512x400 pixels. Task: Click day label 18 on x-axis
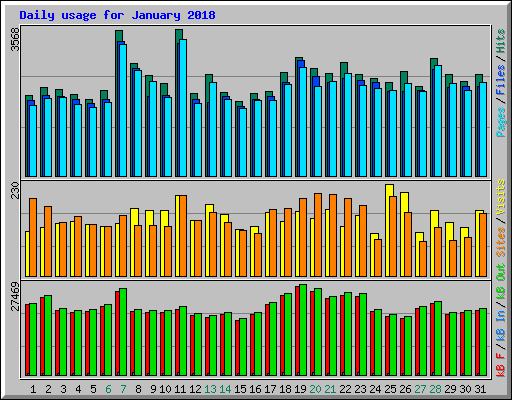click(285, 389)
